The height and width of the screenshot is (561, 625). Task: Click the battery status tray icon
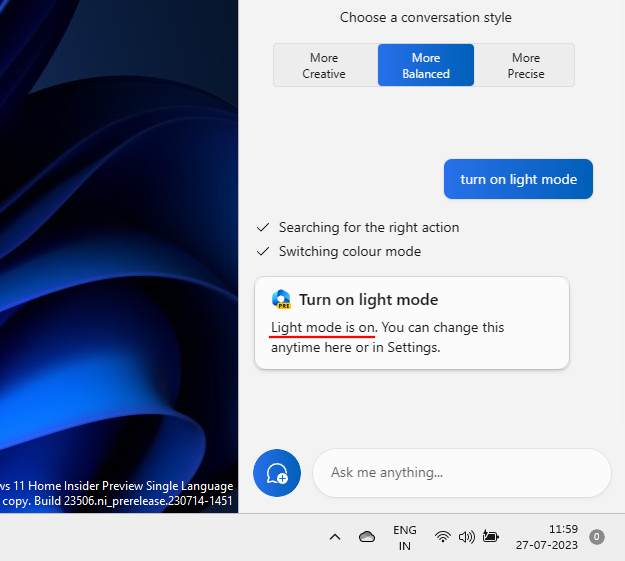click(x=490, y=537)
